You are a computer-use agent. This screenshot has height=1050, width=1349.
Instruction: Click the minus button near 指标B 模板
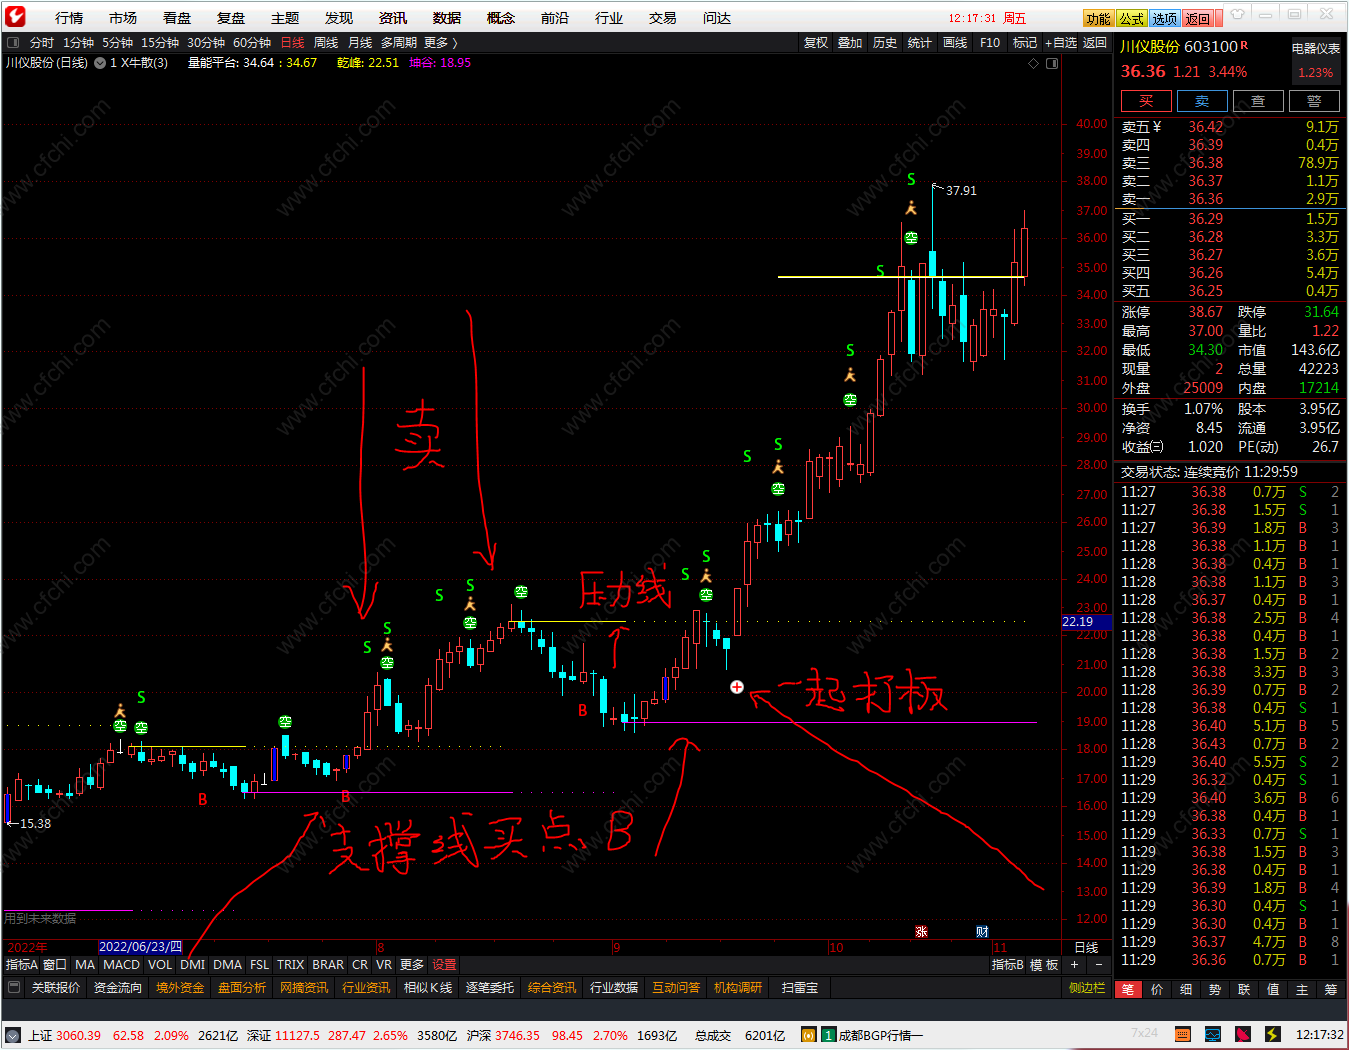[x=1098, y=965]
